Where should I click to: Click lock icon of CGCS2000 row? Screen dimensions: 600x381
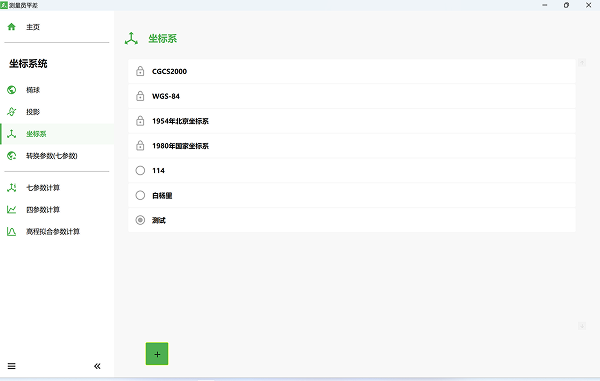click(x=140, y=71)
